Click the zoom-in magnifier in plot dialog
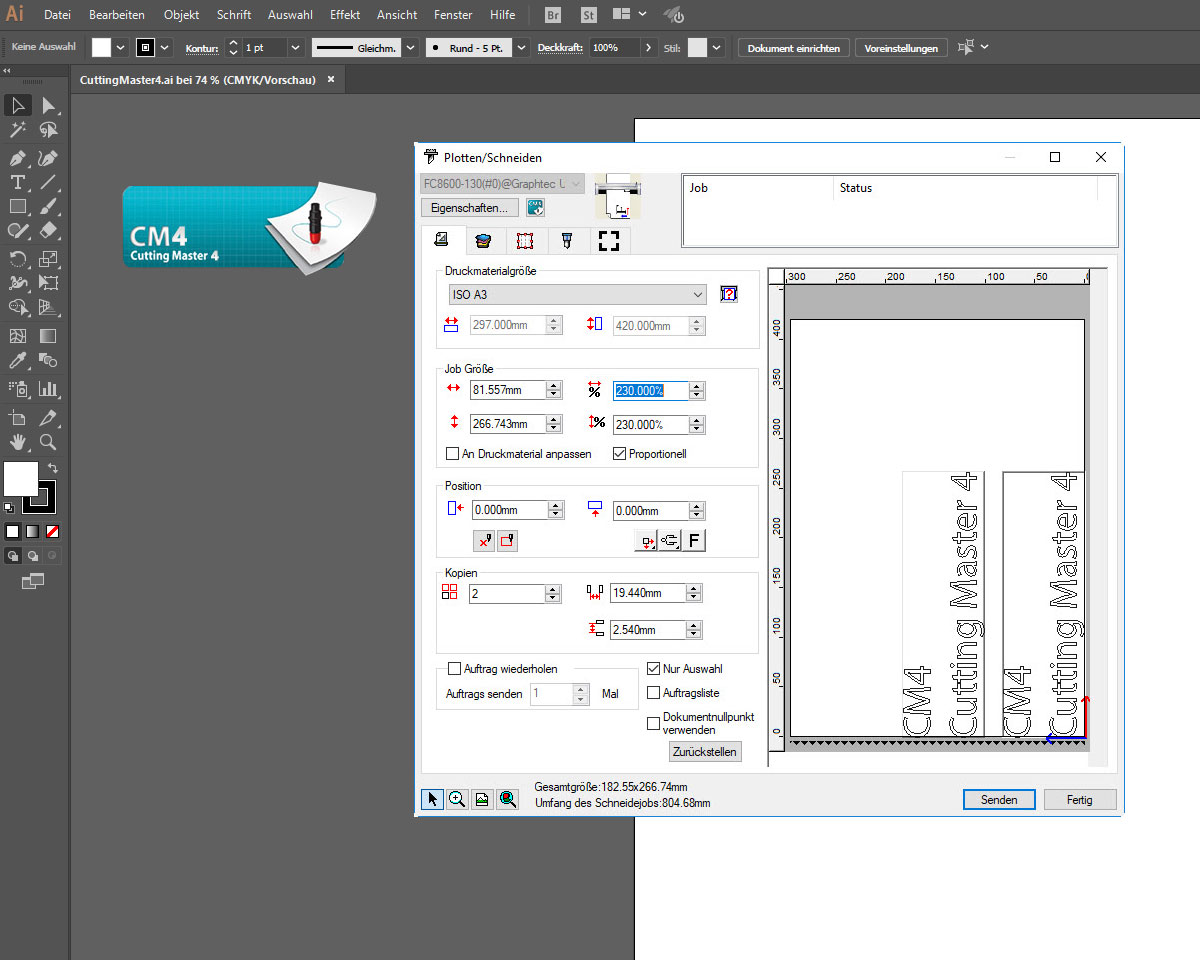Image resolution: width=1200 pixels, height=960 pixels. click(x=458, y=799)
